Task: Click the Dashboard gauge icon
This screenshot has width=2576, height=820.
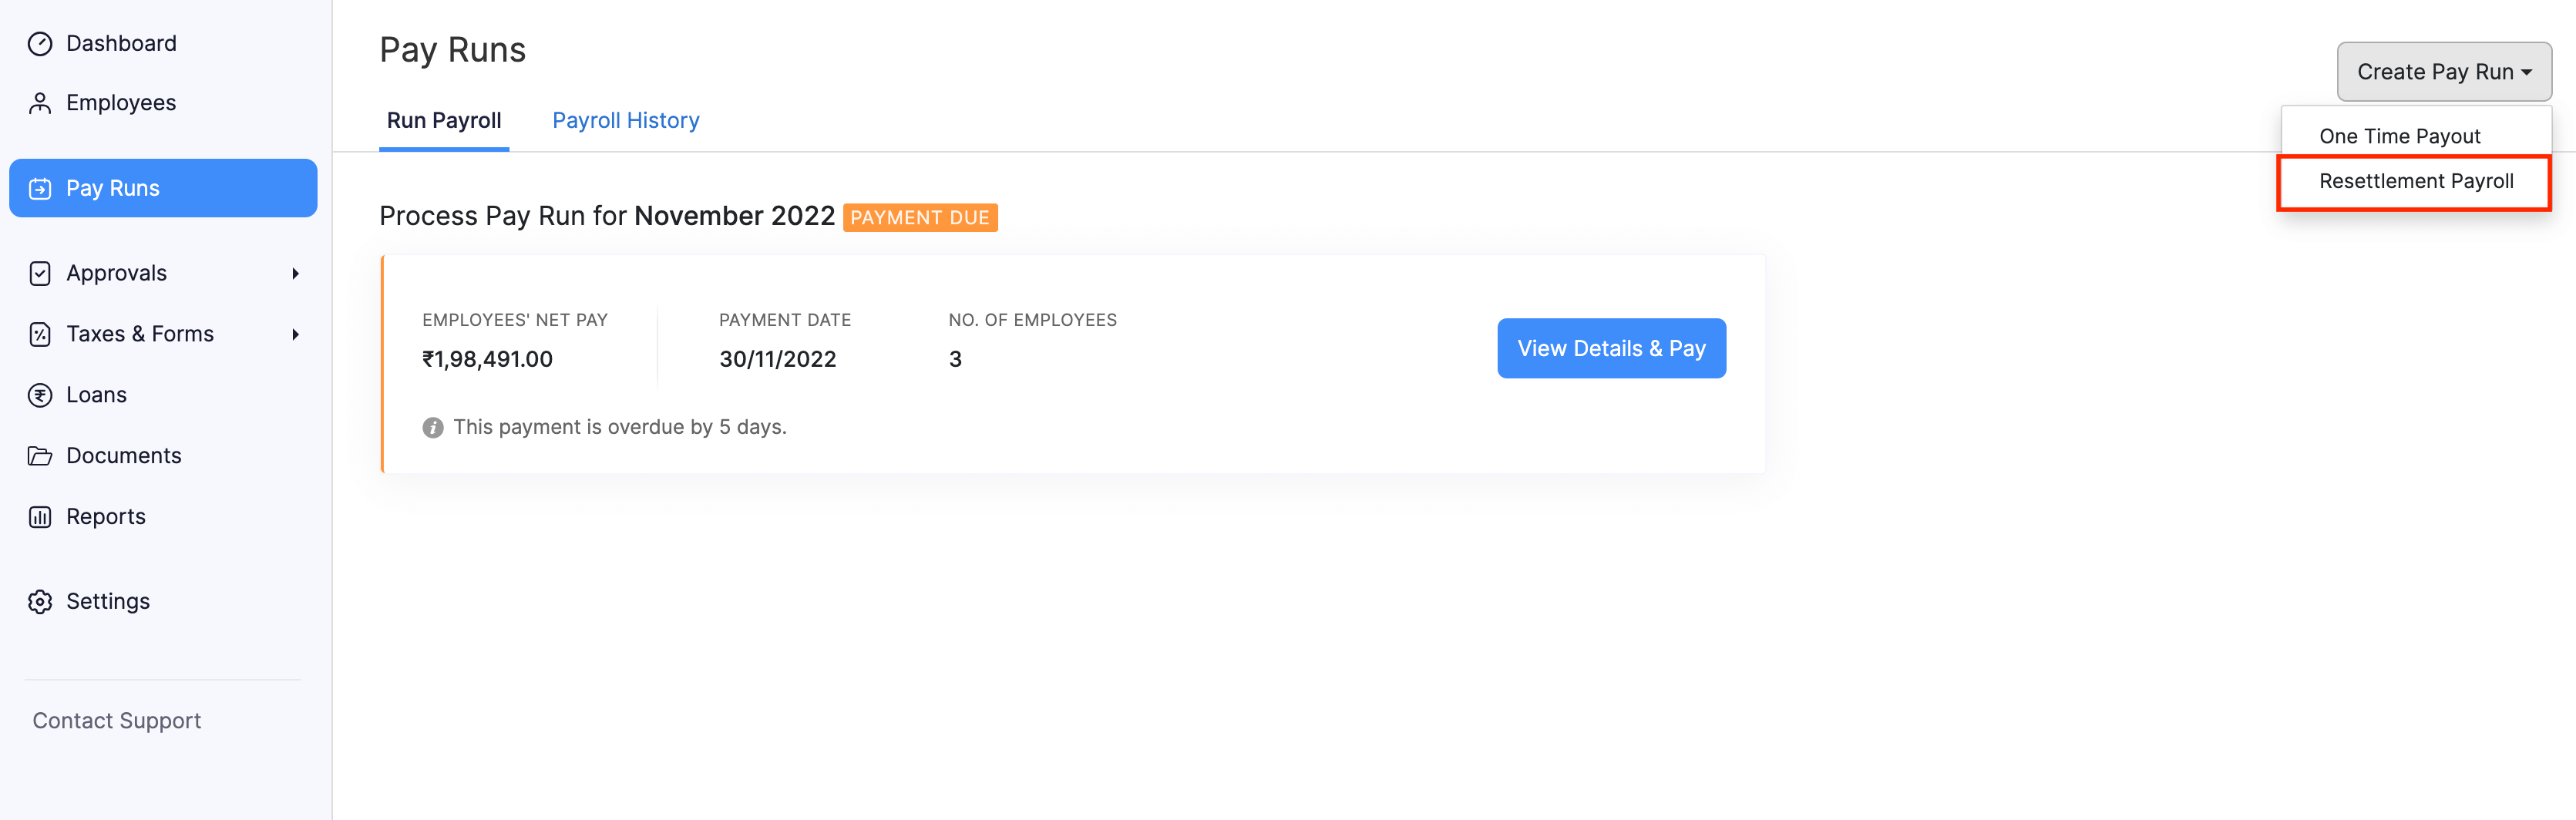Action: (x=40, y=44)
